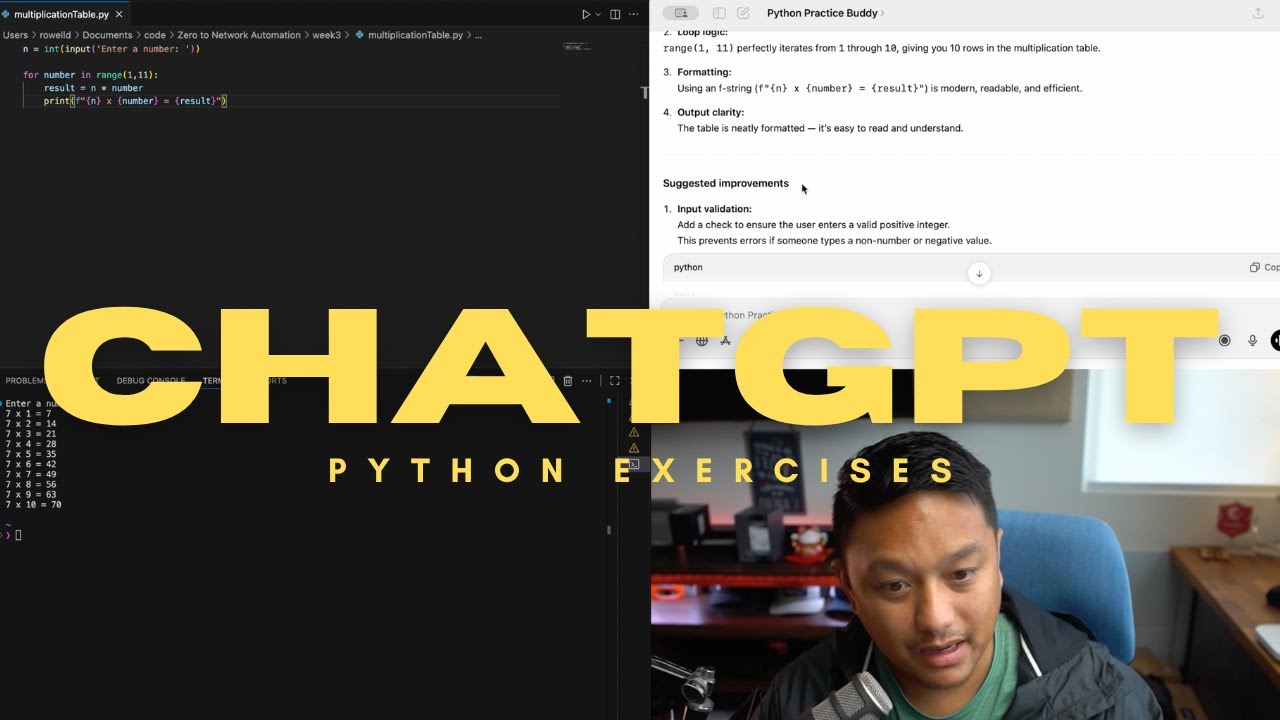This screenshot has height=720, width=1280.
Task: Select the lowest warning terminal entry
Action: pyautogui.click(x=634, y=448)
